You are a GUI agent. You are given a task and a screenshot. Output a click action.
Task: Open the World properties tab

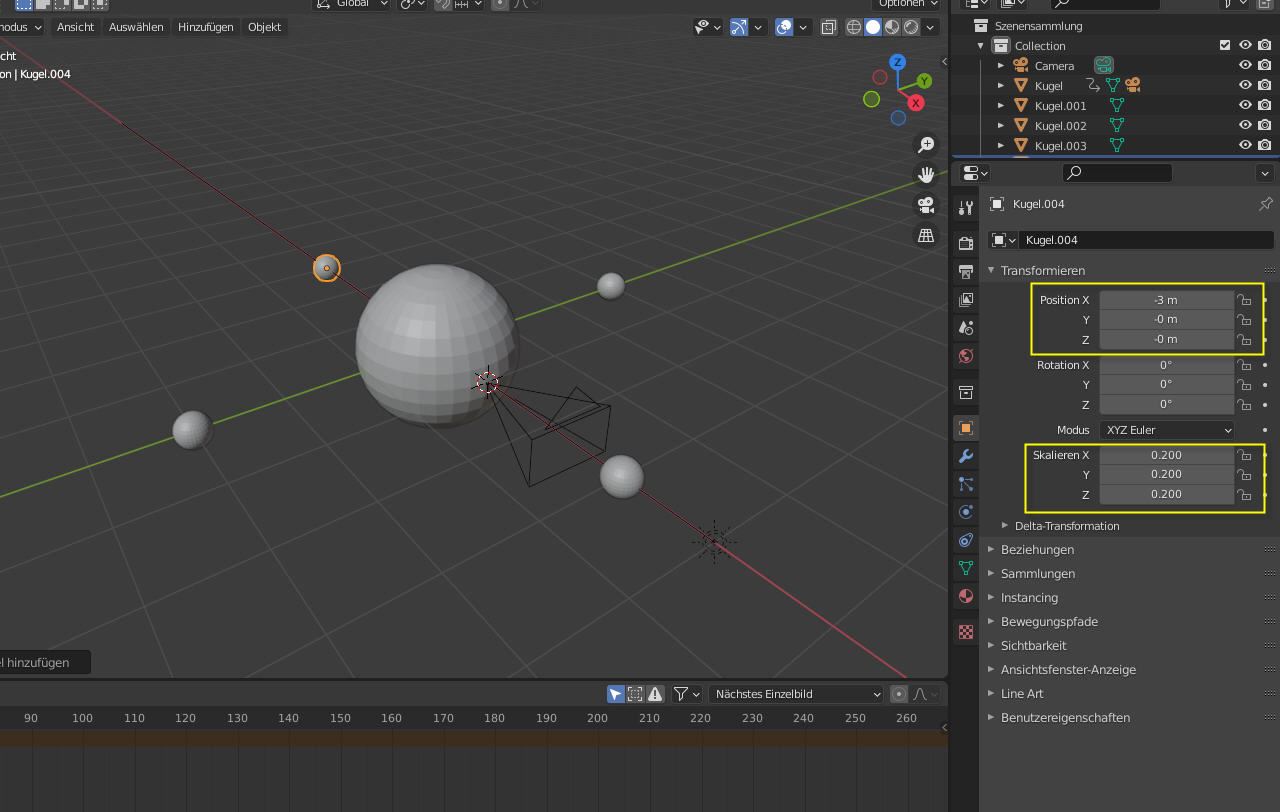[x=965, y=356]
